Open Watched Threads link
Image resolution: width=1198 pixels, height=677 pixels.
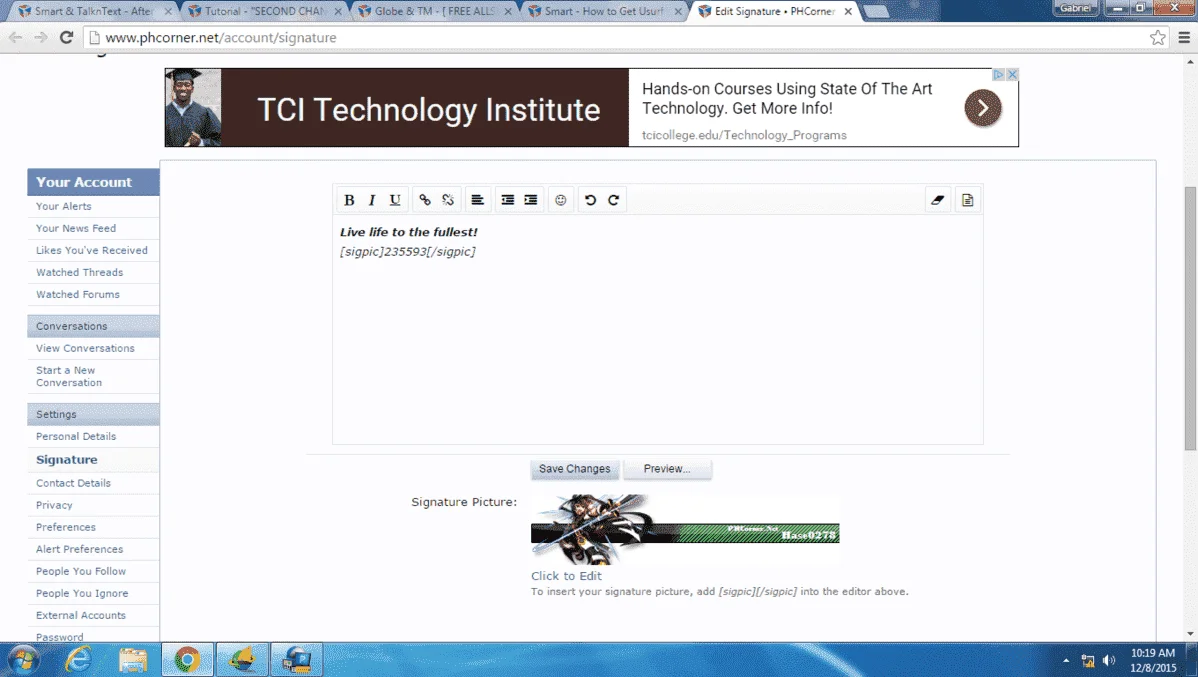[x=79, y=273]
